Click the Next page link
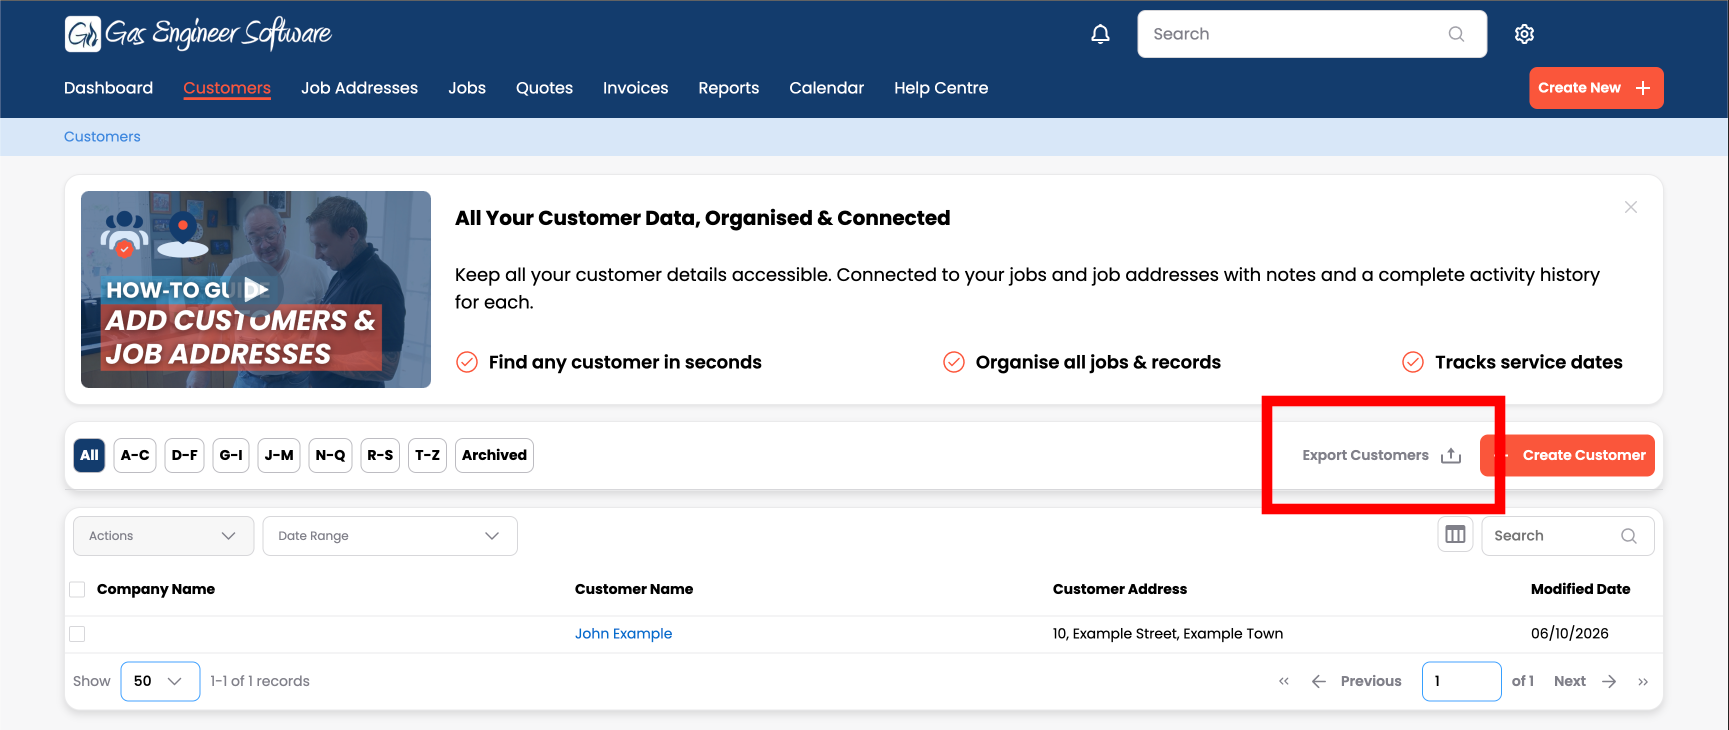 pyautogui.click(x=1570, y=681)
